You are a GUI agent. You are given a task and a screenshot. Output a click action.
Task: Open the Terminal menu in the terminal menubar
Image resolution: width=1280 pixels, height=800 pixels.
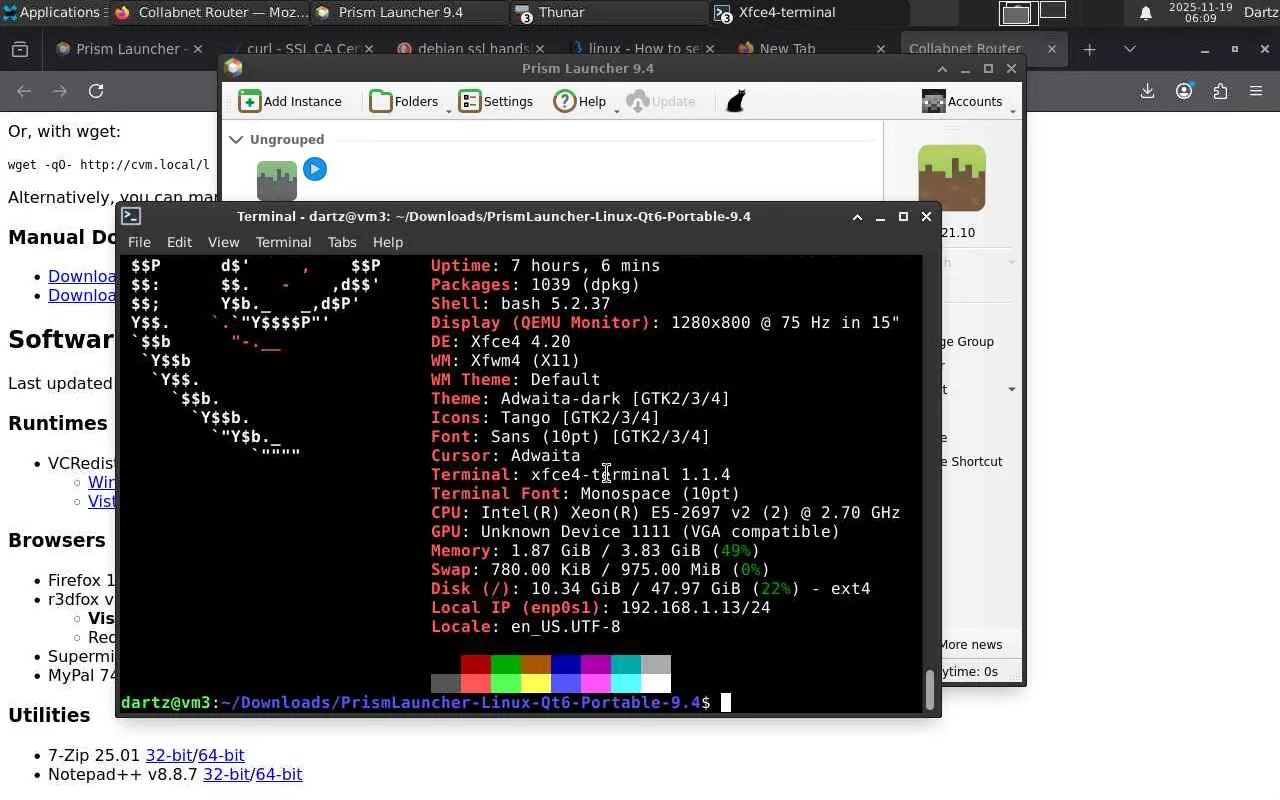(x=283, y=242)
